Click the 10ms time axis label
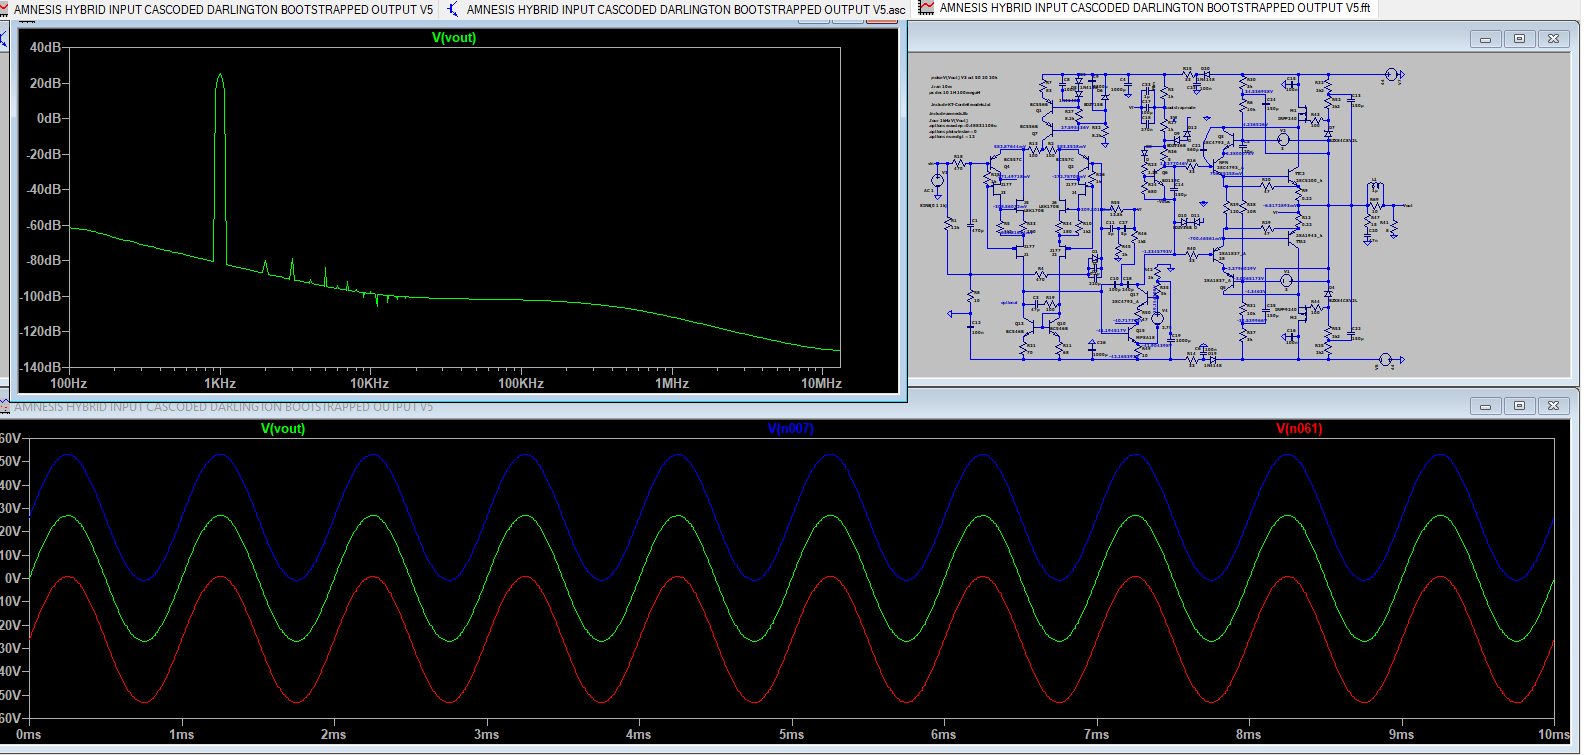Screen dimensions: 1584x755 [x=1553, y=735]
